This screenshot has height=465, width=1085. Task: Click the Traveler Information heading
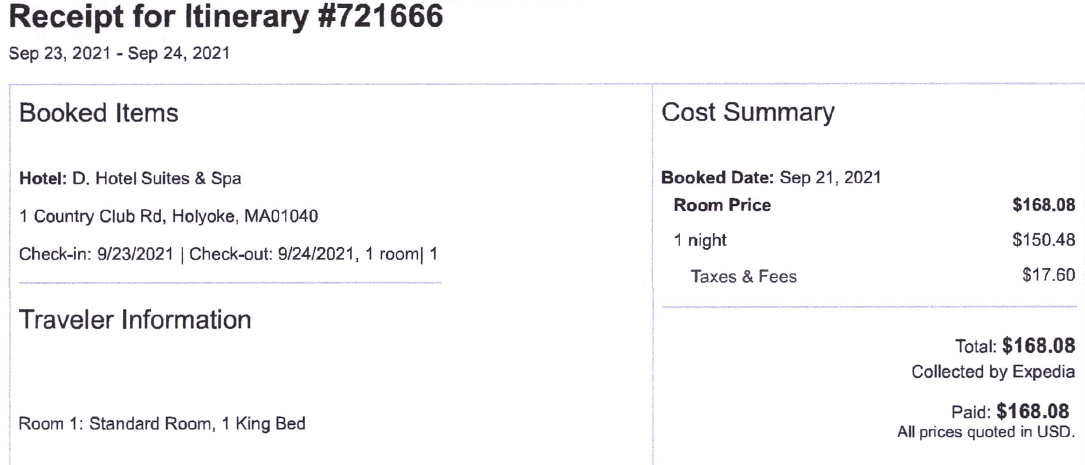pos(135,320)
